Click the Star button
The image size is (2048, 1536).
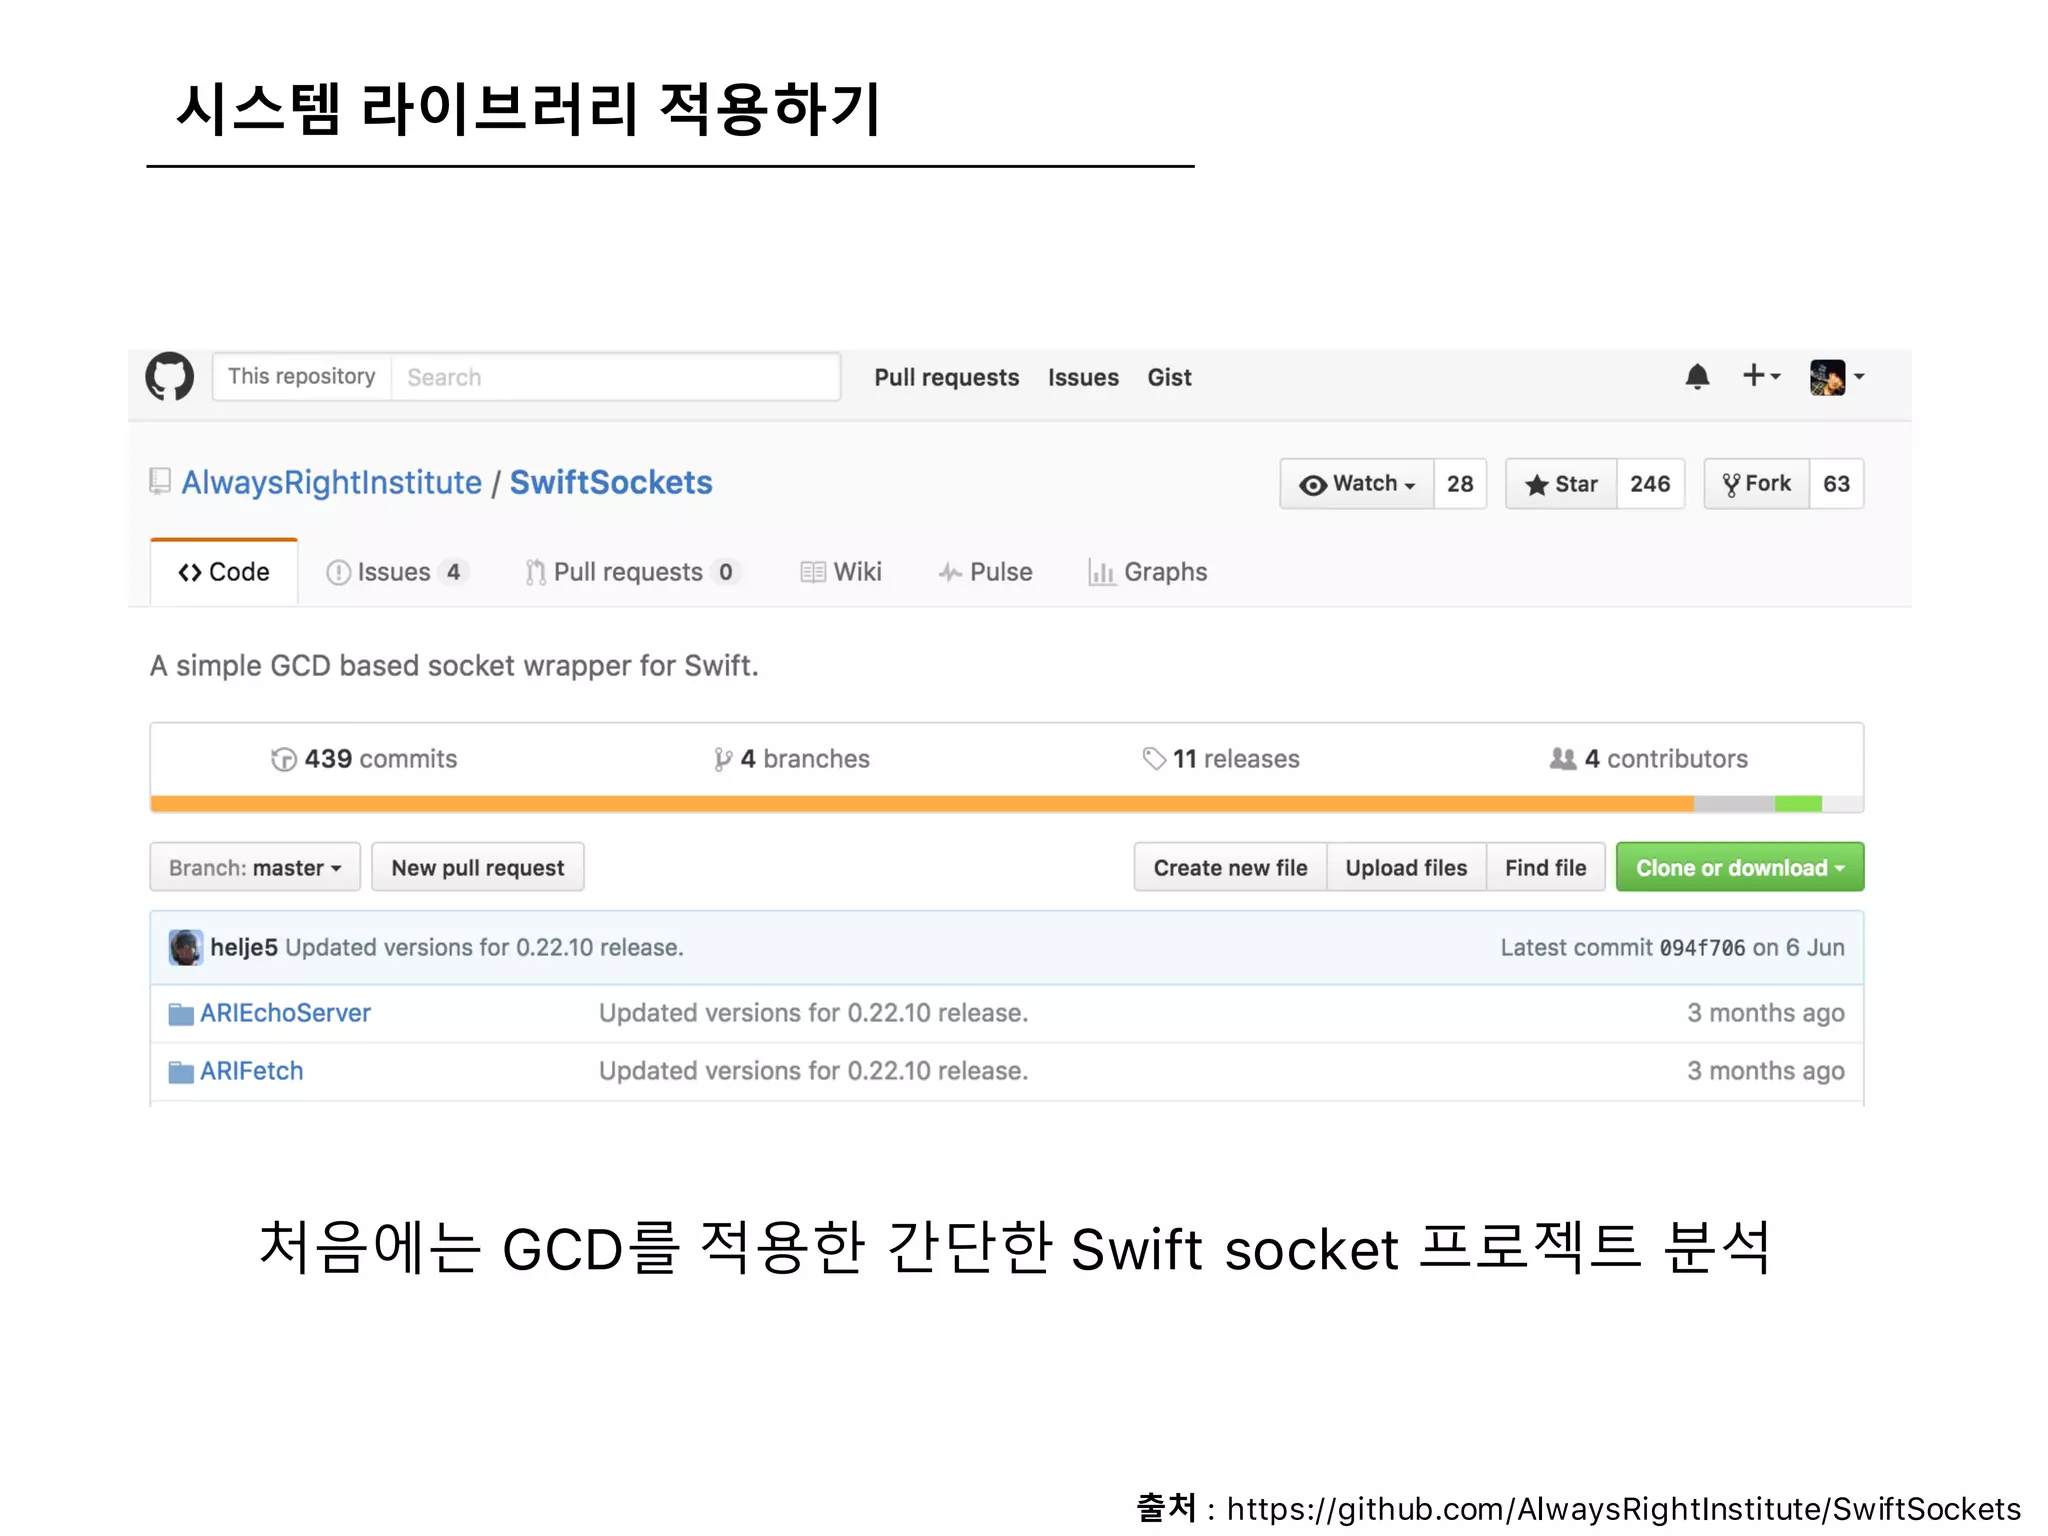tap(1561, 484)
